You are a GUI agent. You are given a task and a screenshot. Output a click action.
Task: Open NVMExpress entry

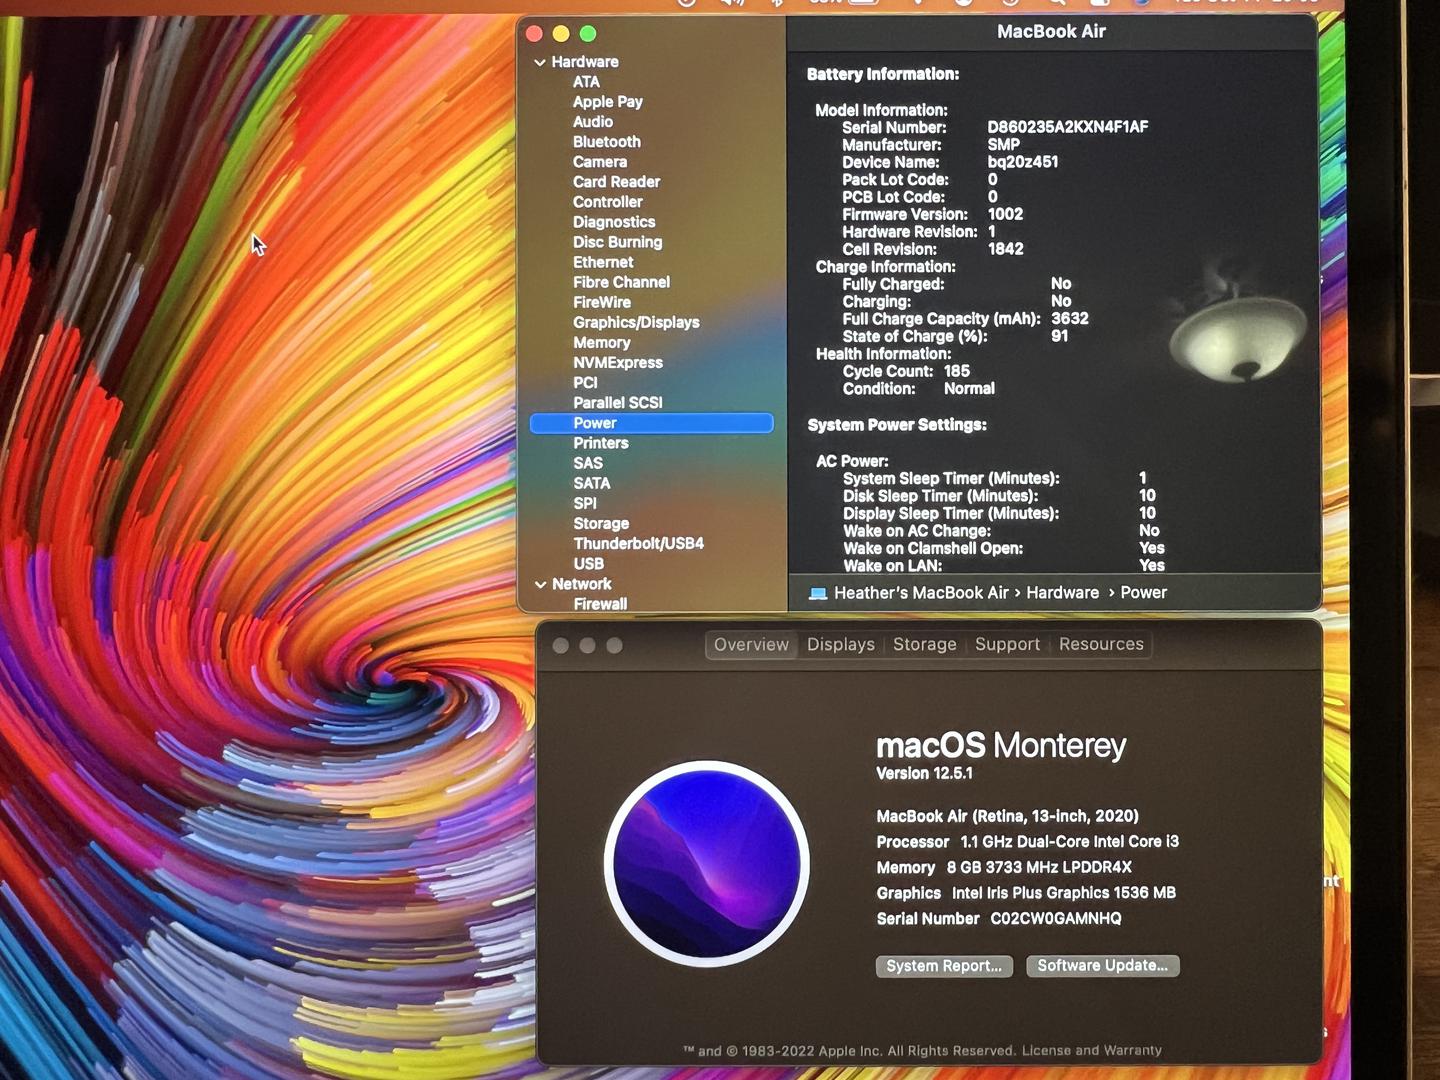617,362
